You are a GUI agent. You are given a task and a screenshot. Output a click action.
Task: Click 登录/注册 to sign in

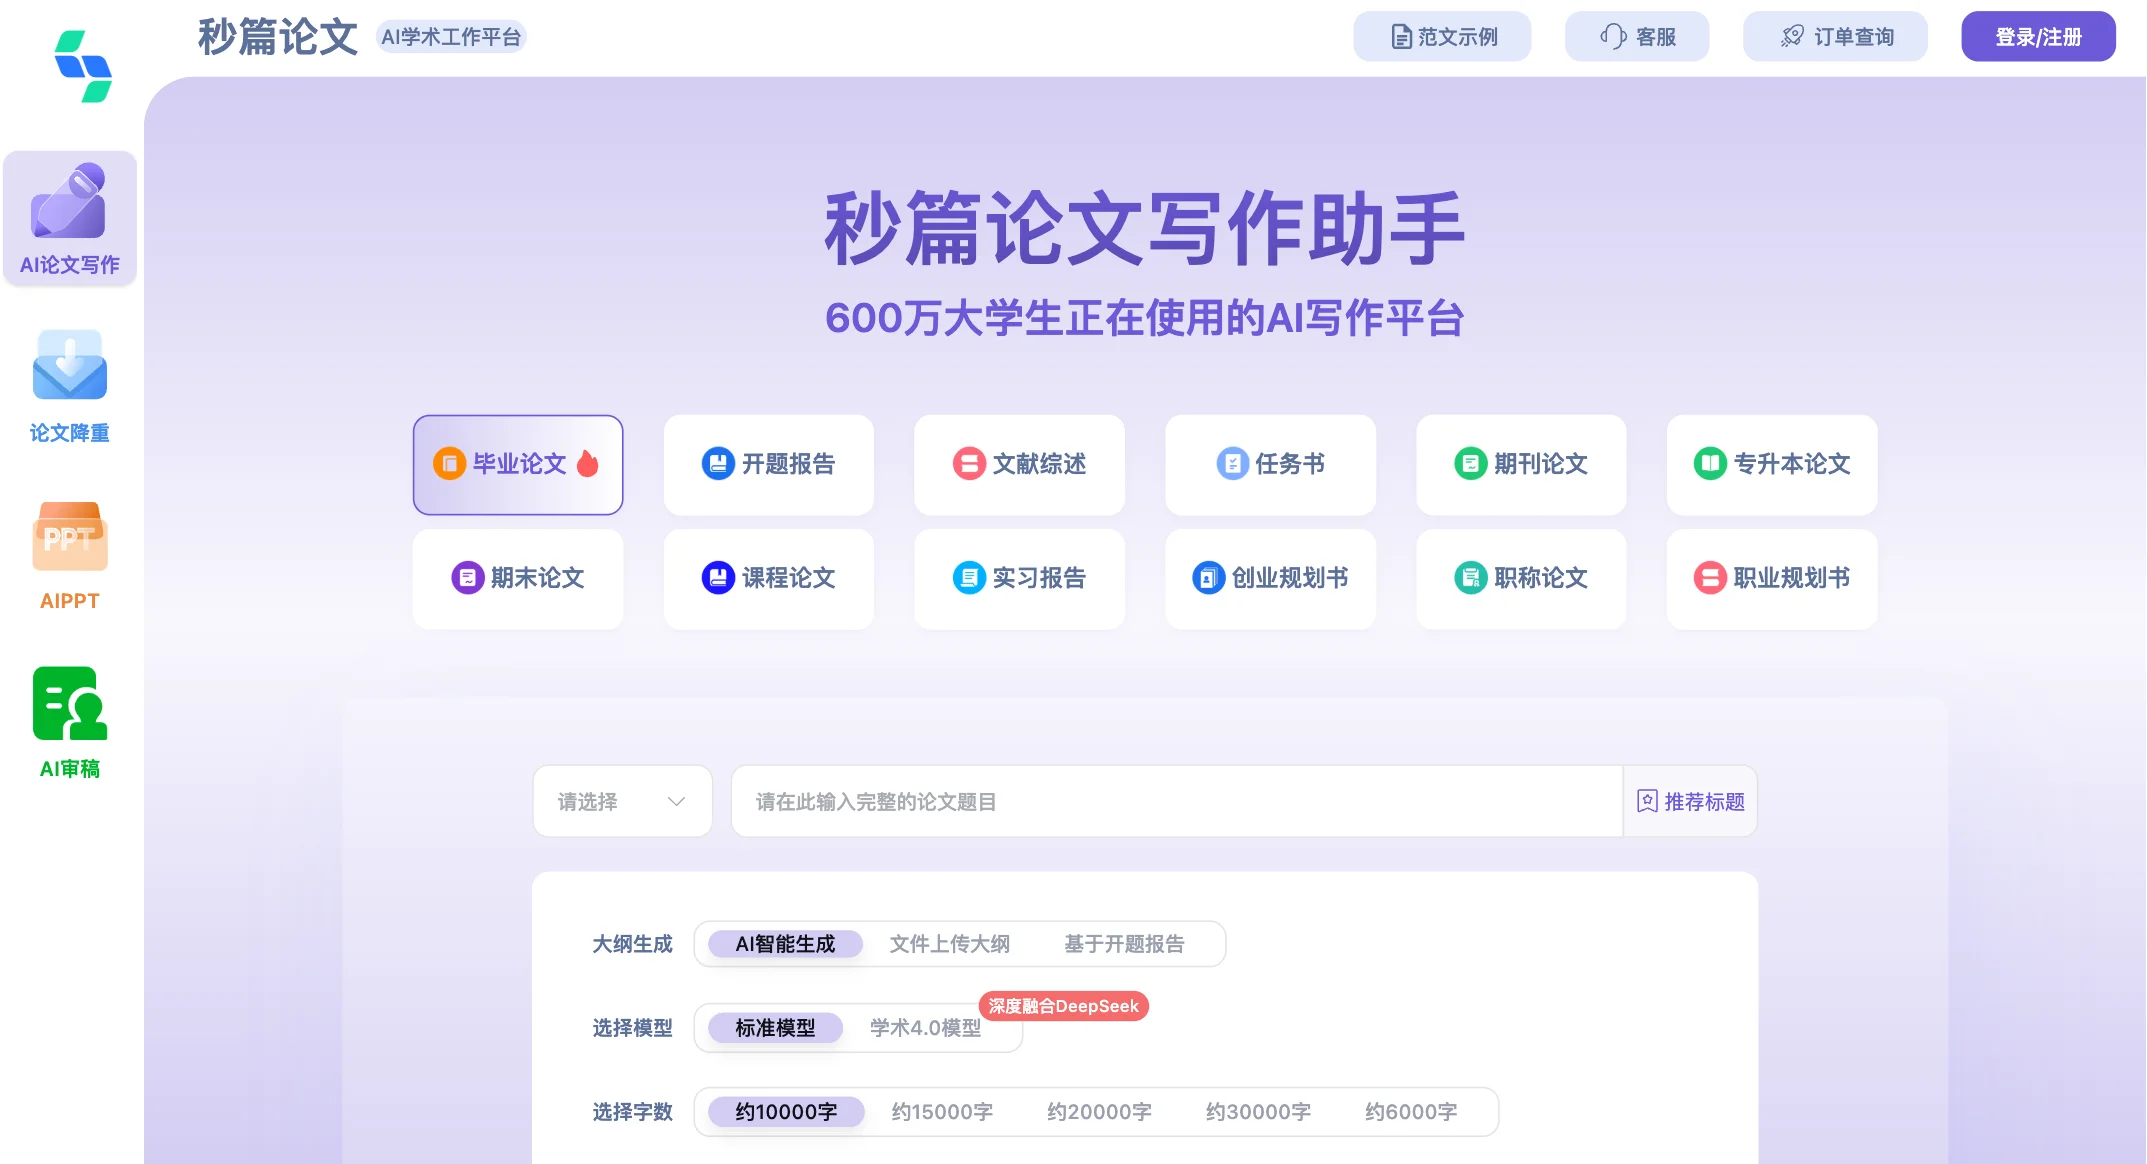[x=2037, y=35]
